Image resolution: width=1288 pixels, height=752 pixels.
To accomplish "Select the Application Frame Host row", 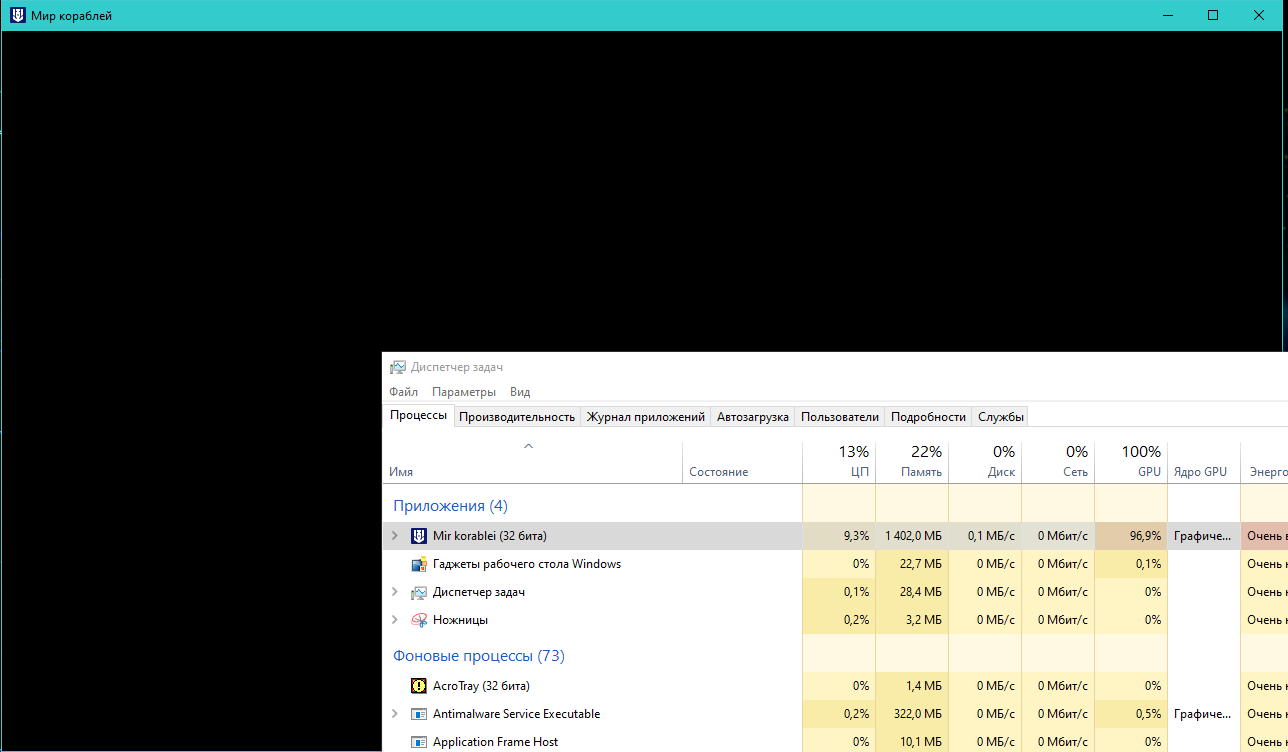I will coord(835,742).
